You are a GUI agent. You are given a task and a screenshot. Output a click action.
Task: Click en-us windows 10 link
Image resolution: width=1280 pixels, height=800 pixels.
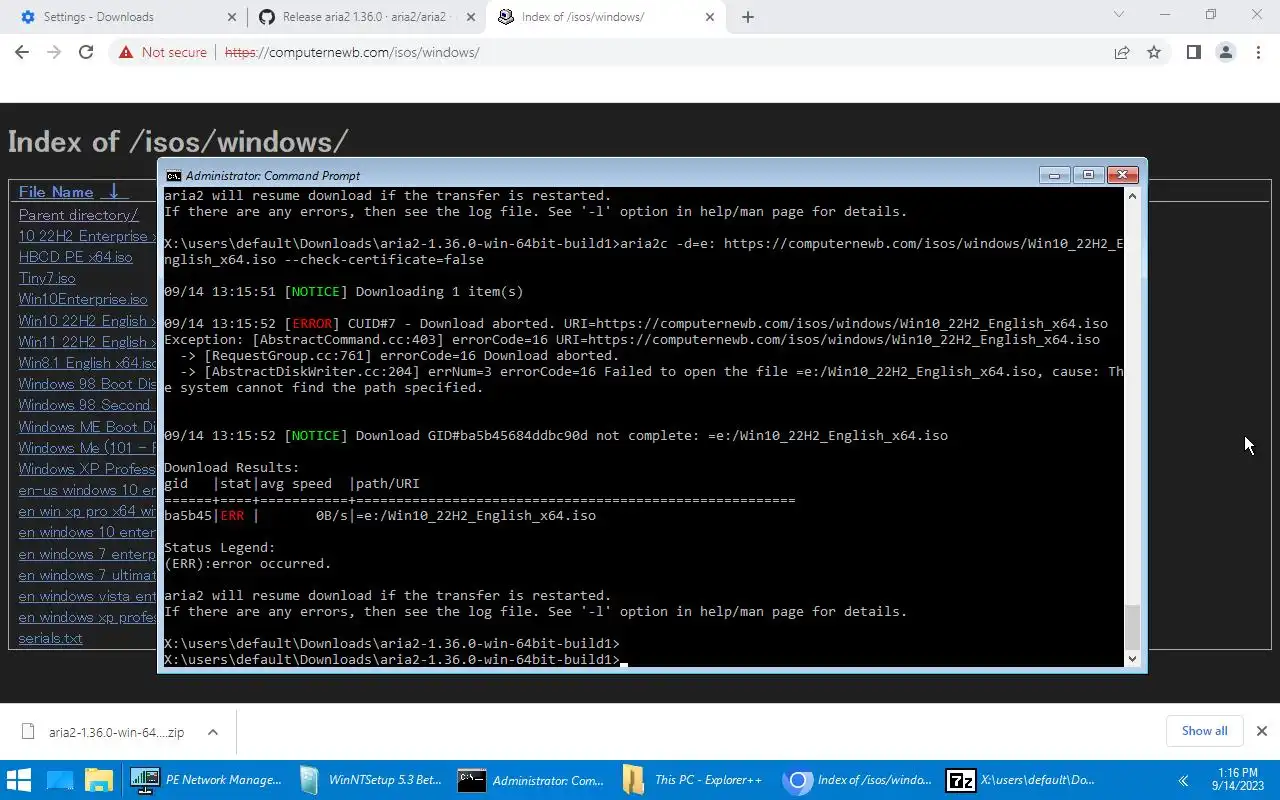point(88,490)
